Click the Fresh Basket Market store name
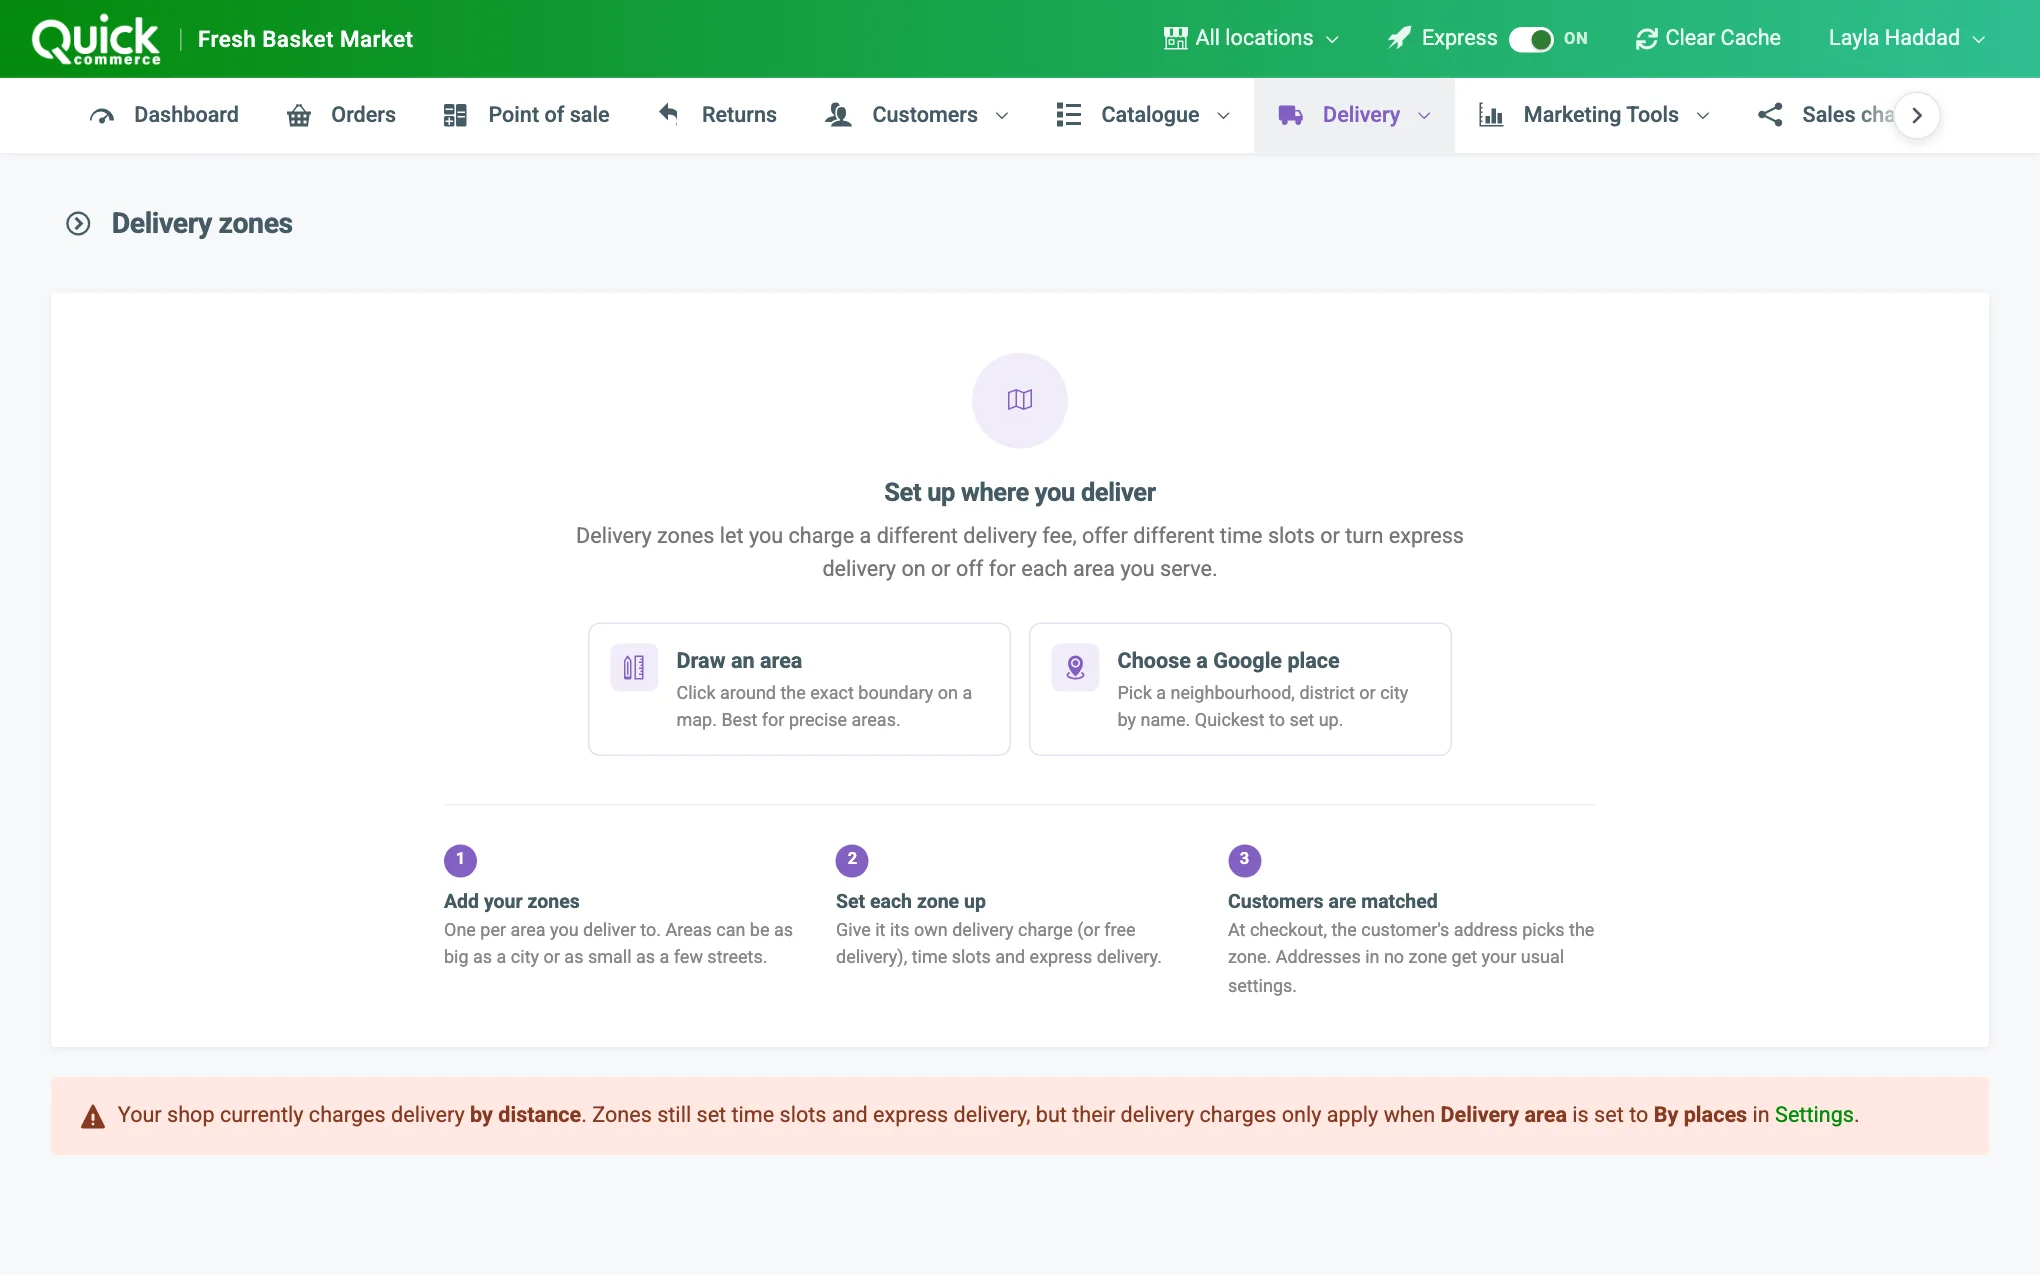Viewport: 2040px width, 1275px height. (305, 39)
